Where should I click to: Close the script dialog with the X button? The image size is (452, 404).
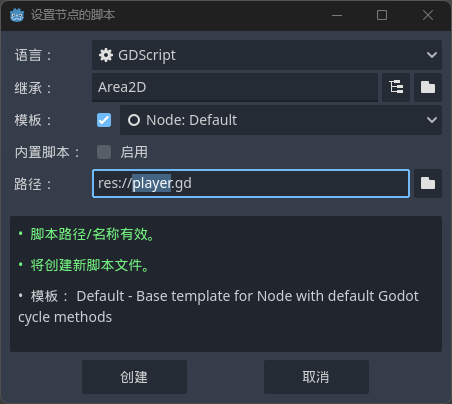[428, 15]
